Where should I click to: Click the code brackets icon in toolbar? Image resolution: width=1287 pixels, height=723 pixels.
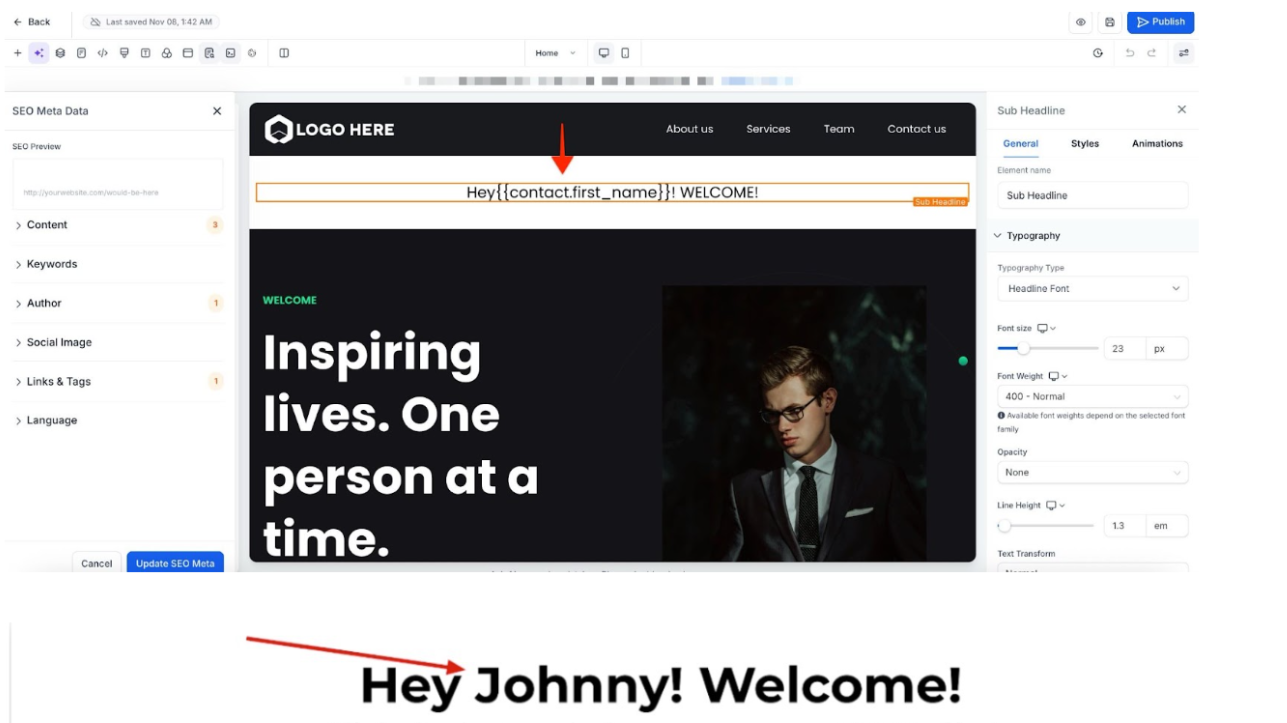point(102,53)
